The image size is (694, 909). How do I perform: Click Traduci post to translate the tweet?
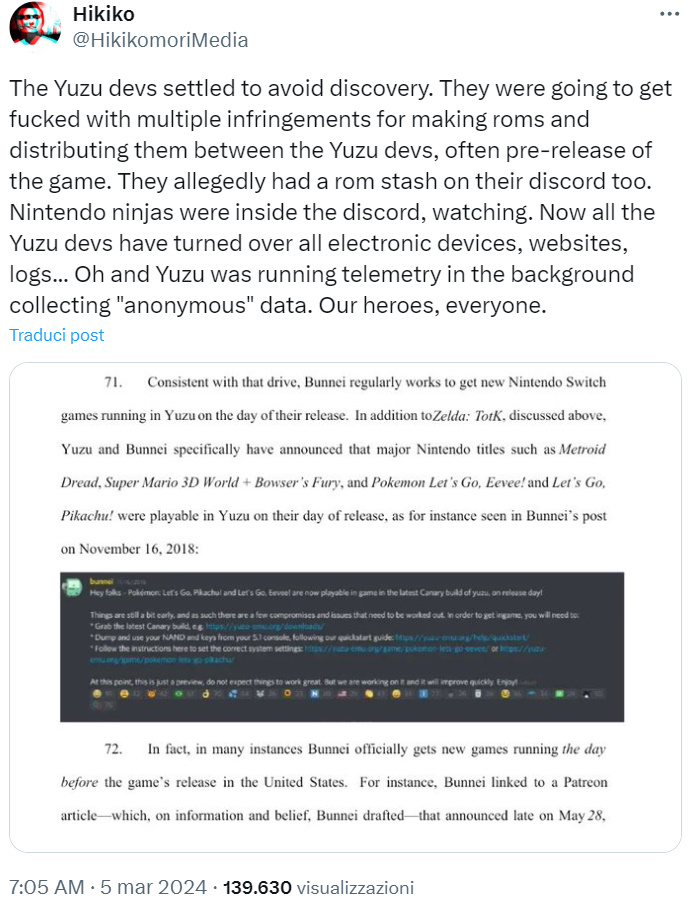tap(57, 335)
